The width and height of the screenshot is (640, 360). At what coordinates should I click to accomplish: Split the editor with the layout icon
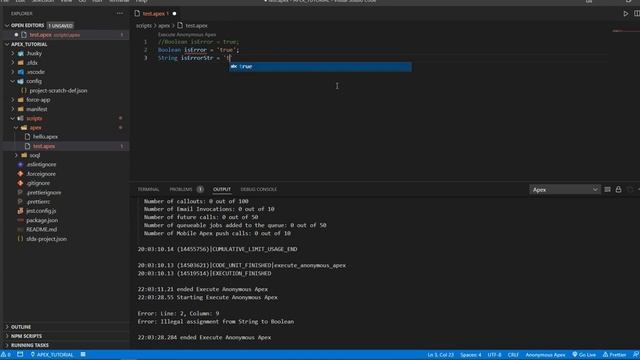[637, 13]
